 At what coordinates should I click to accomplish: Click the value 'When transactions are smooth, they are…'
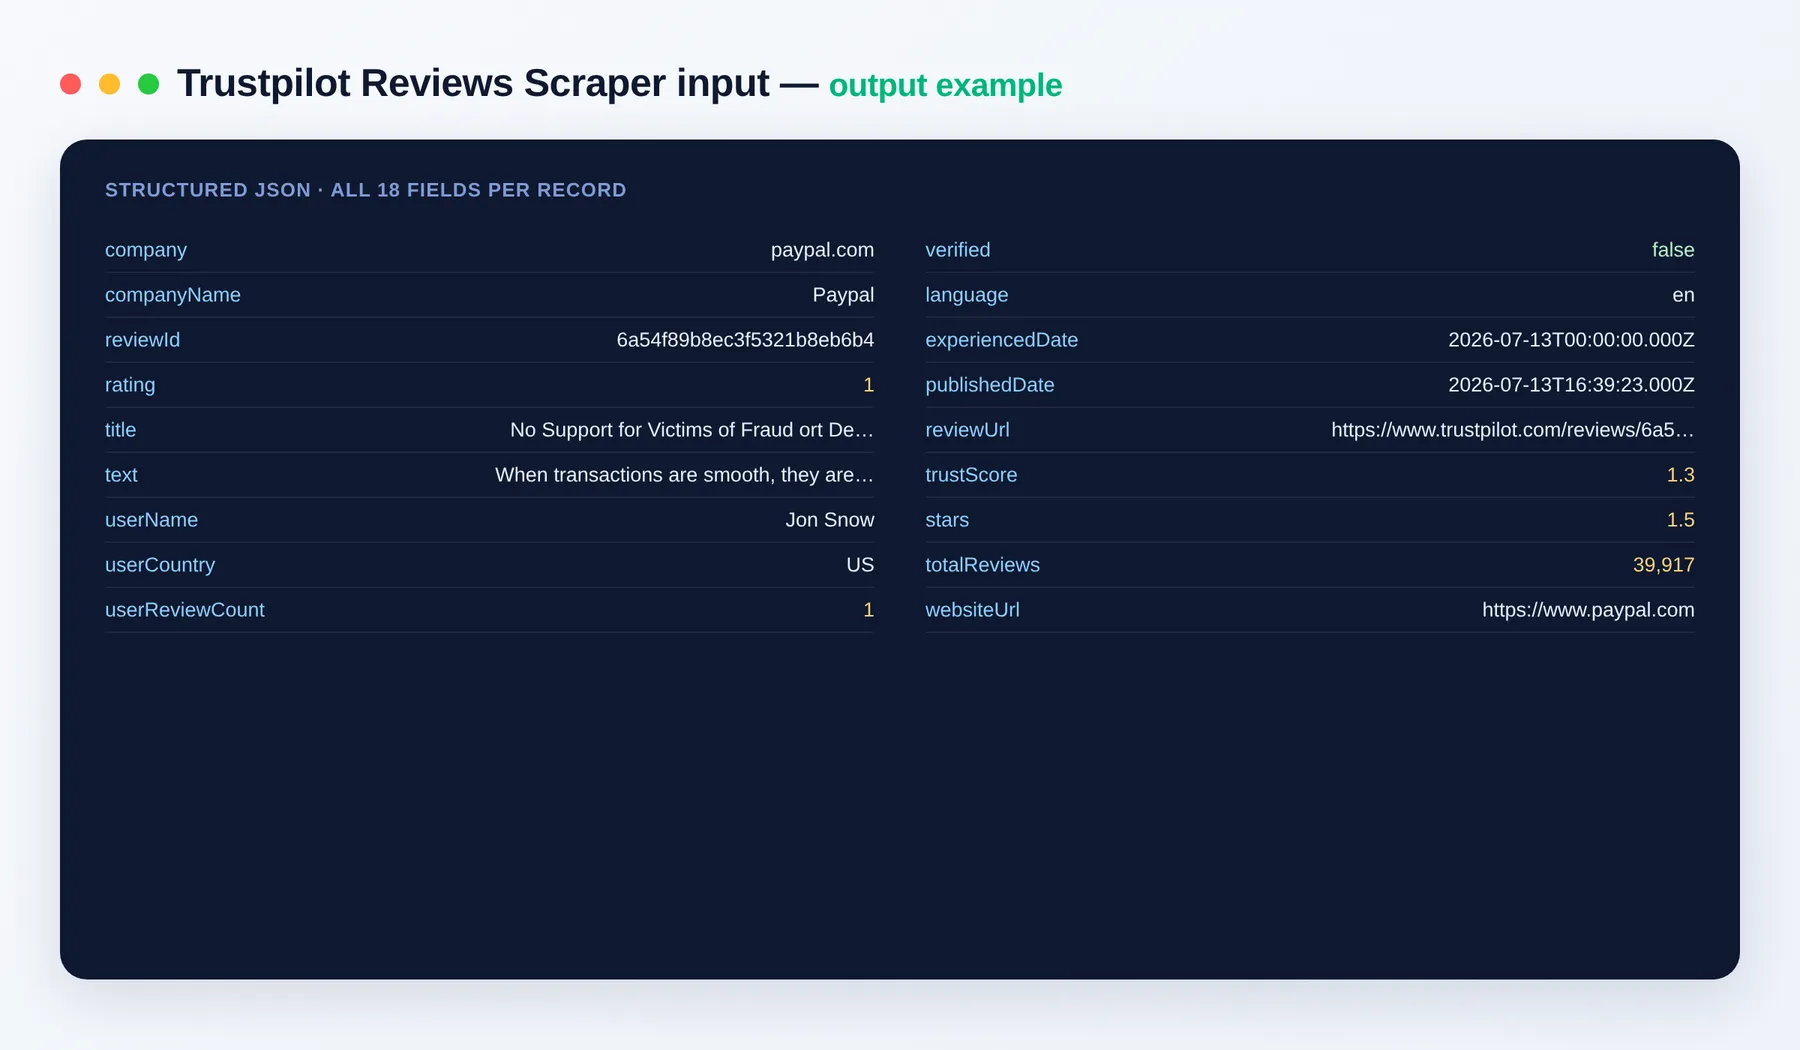point(684,475)
